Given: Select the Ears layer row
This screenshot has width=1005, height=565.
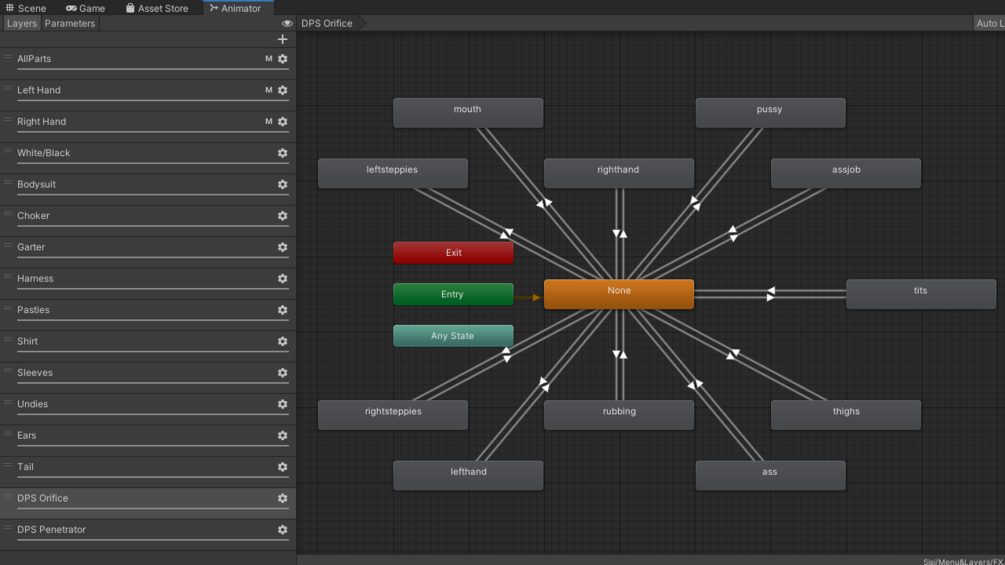Looking at the screenshot, I should point(148,439).
